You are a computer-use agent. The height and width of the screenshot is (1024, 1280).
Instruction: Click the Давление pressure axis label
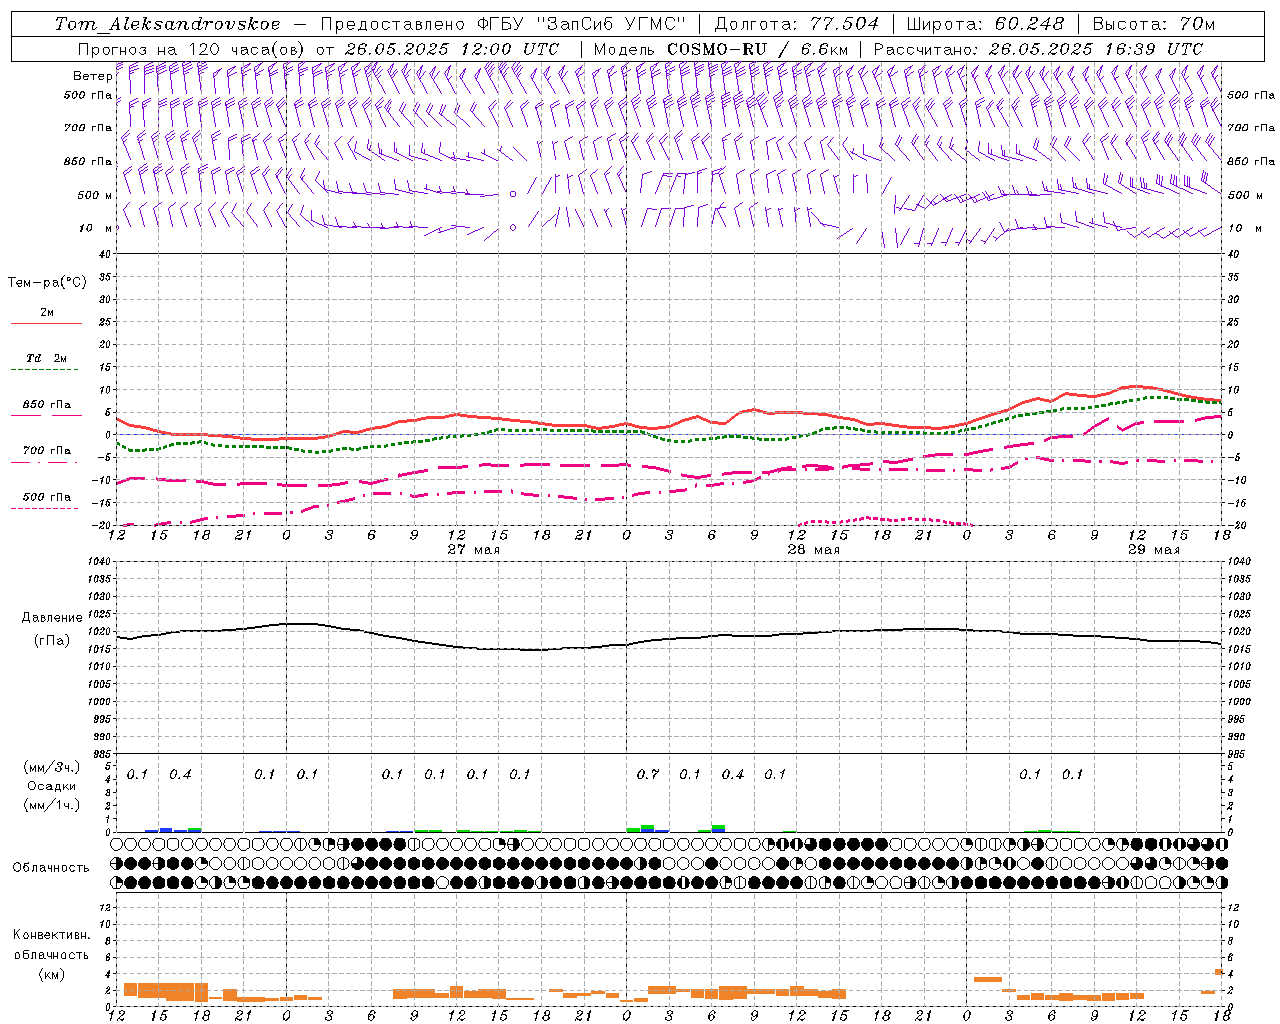point(52,618)
